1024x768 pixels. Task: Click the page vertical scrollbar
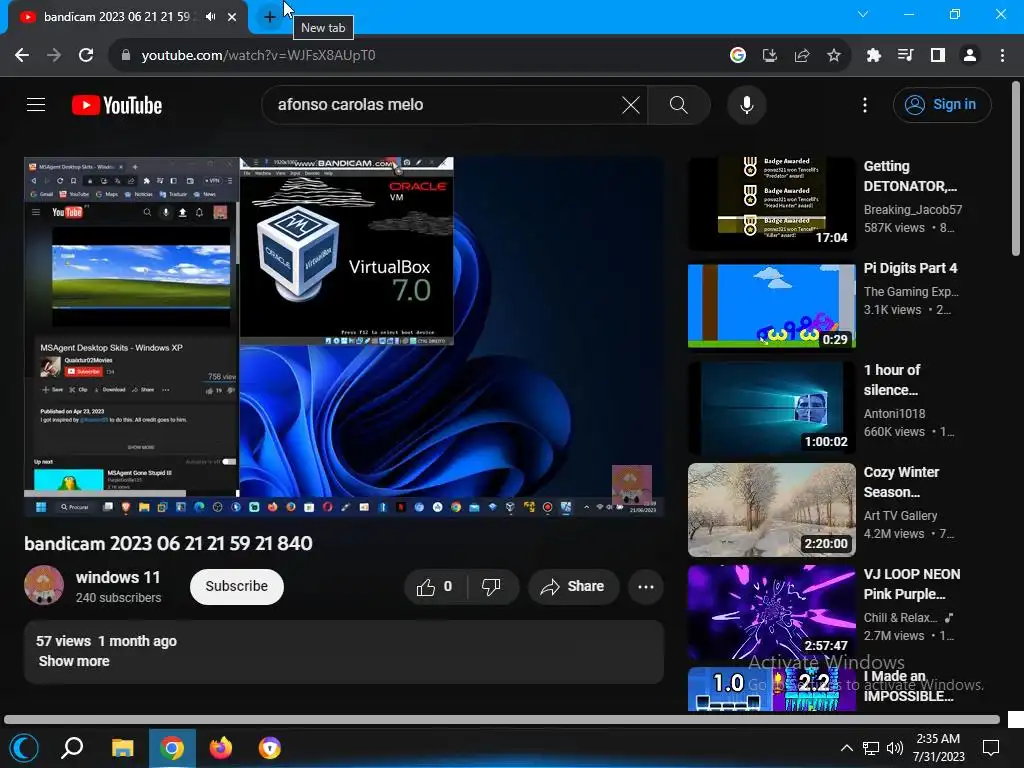(1016, 168)
